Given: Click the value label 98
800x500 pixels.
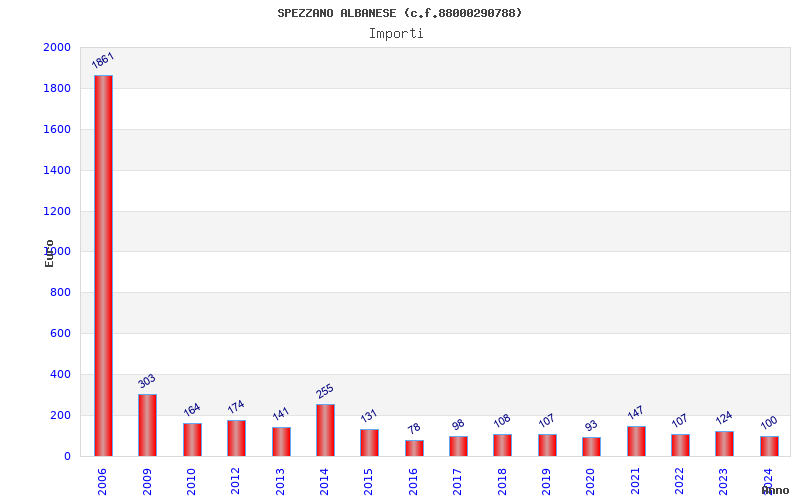Looking at the screenshot, I should click(458, 424).
